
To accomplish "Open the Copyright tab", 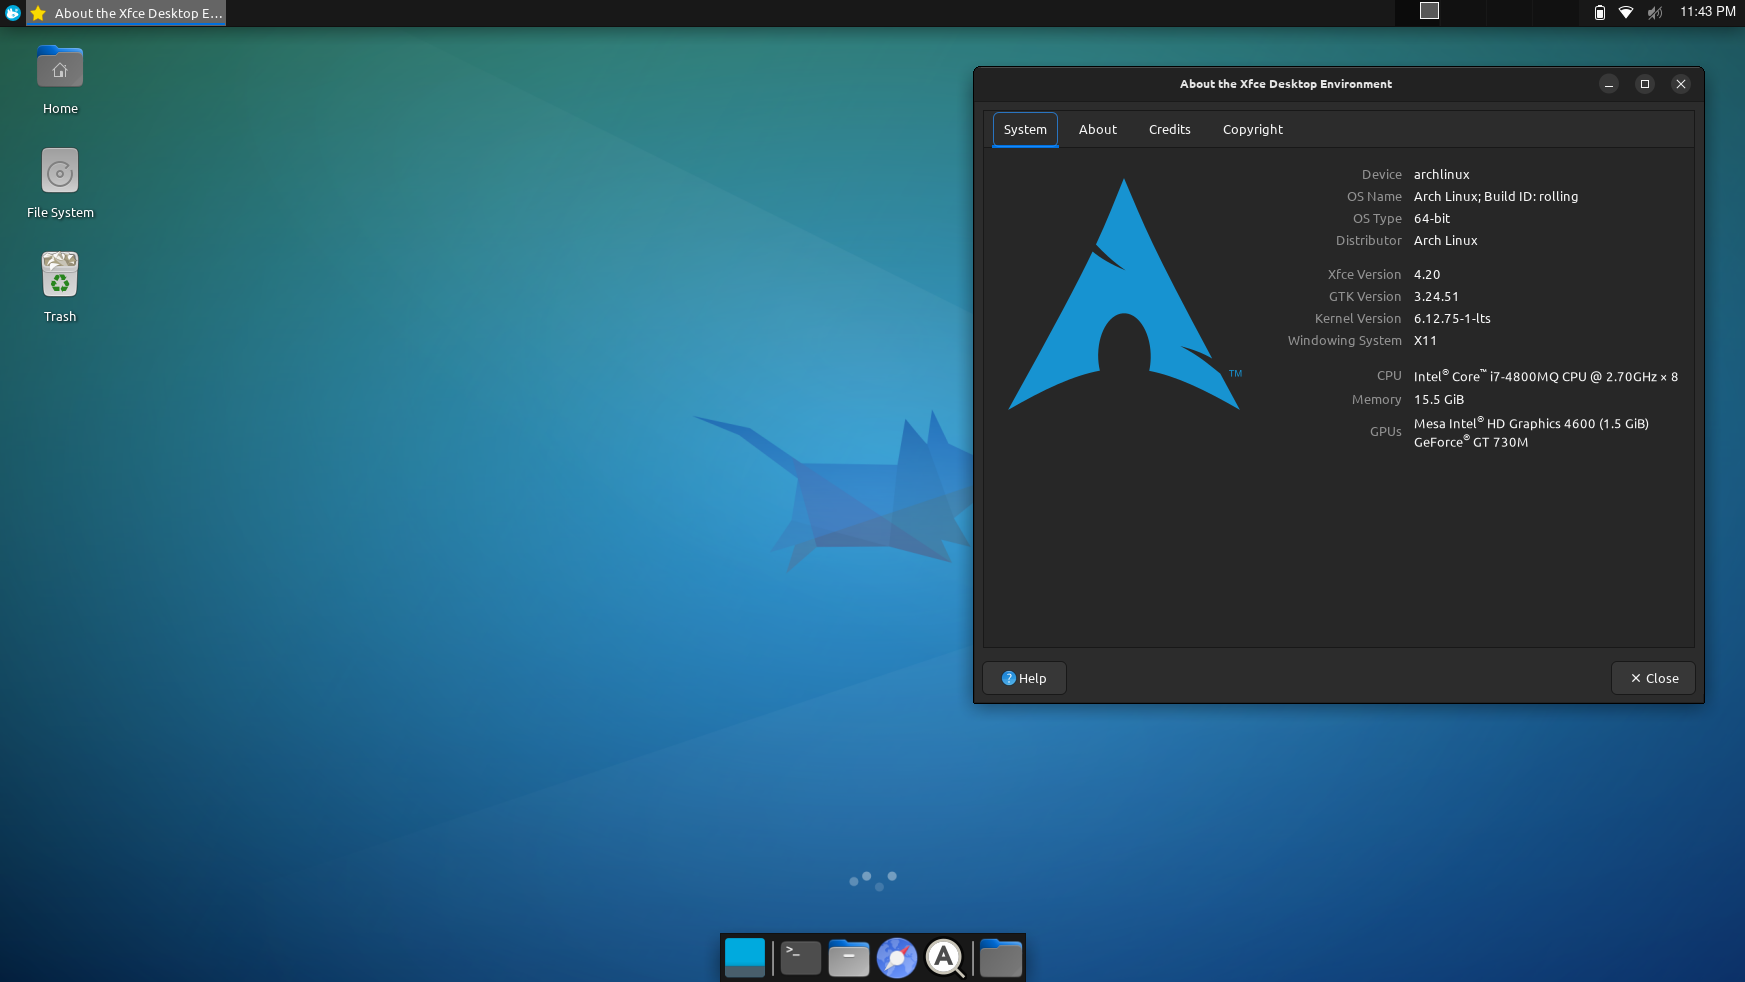I will [x=1252, y=130].
